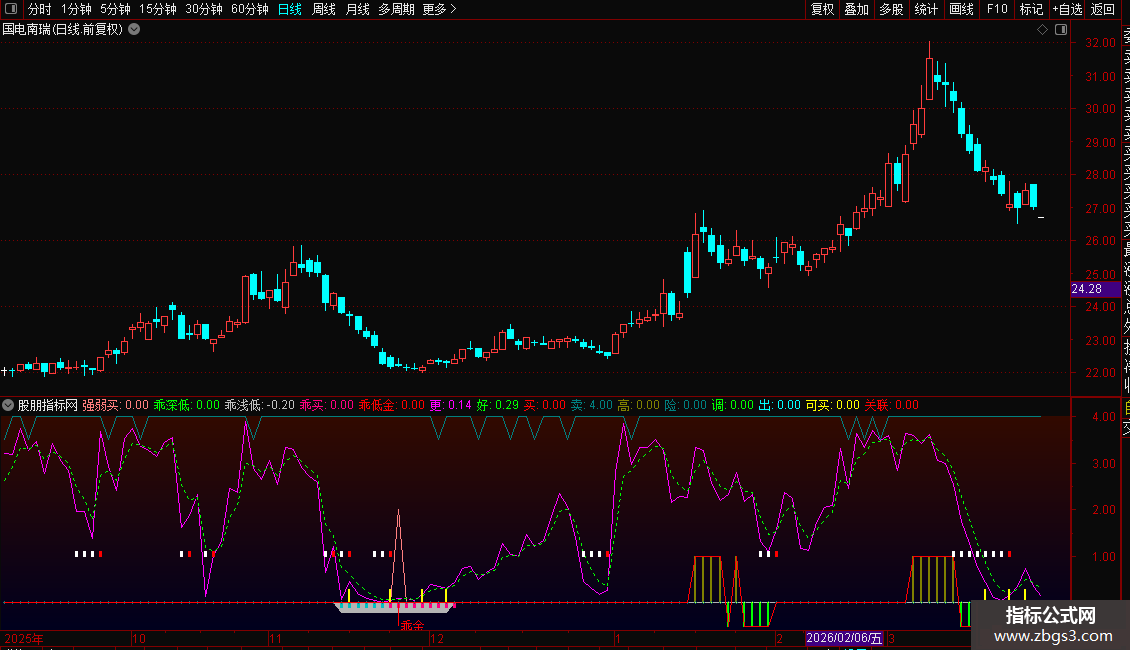Toggle 复权 price adjustment

coord(822,9)
